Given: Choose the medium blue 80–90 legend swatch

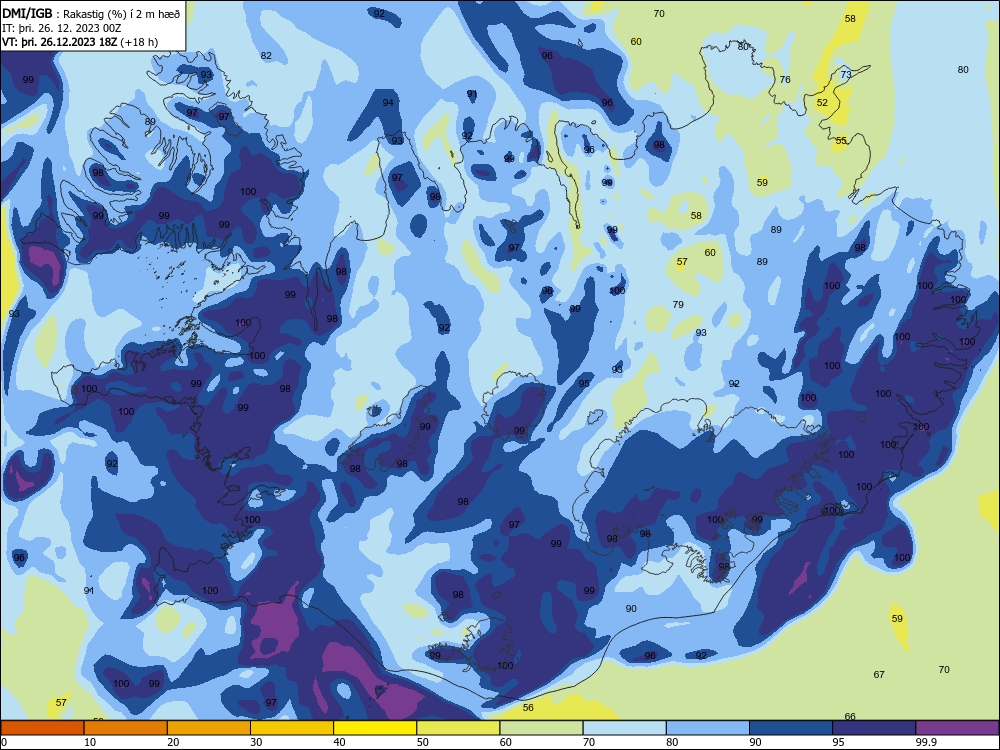Looking at the screenshot, I should click(x=708, y=728).
